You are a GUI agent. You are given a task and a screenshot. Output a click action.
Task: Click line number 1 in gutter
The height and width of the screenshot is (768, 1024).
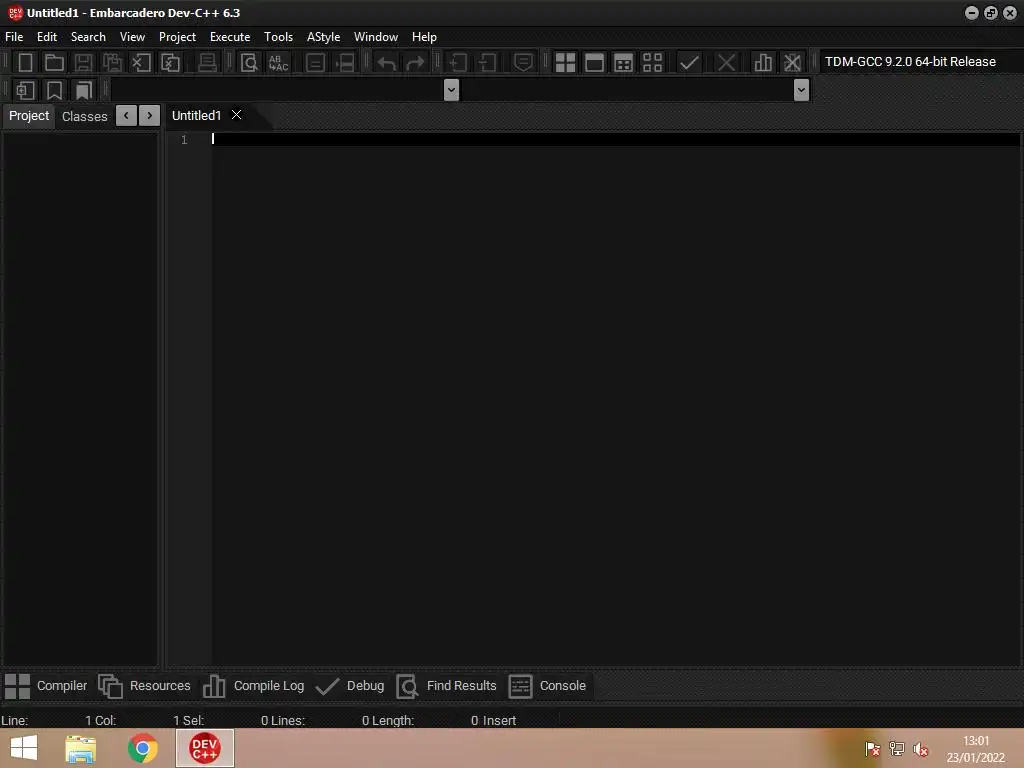pyautogui.click(x=184, y=140)
